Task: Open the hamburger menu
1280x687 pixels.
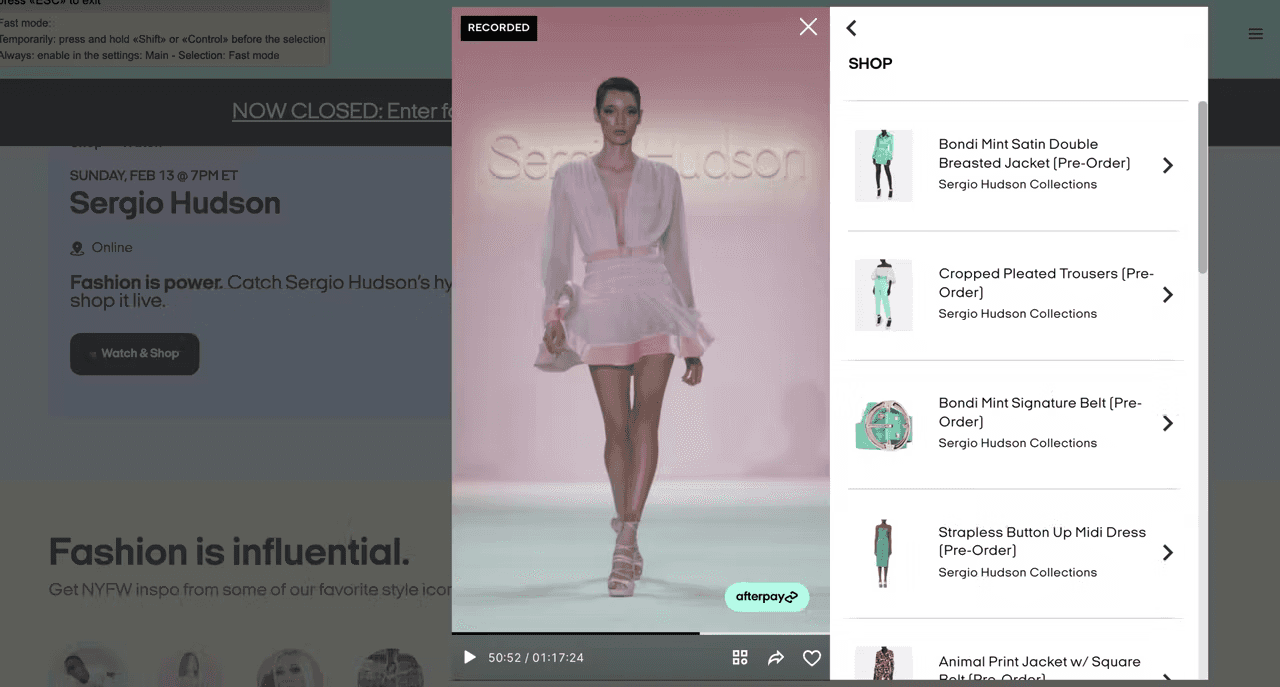Action: coord(1256,33)
